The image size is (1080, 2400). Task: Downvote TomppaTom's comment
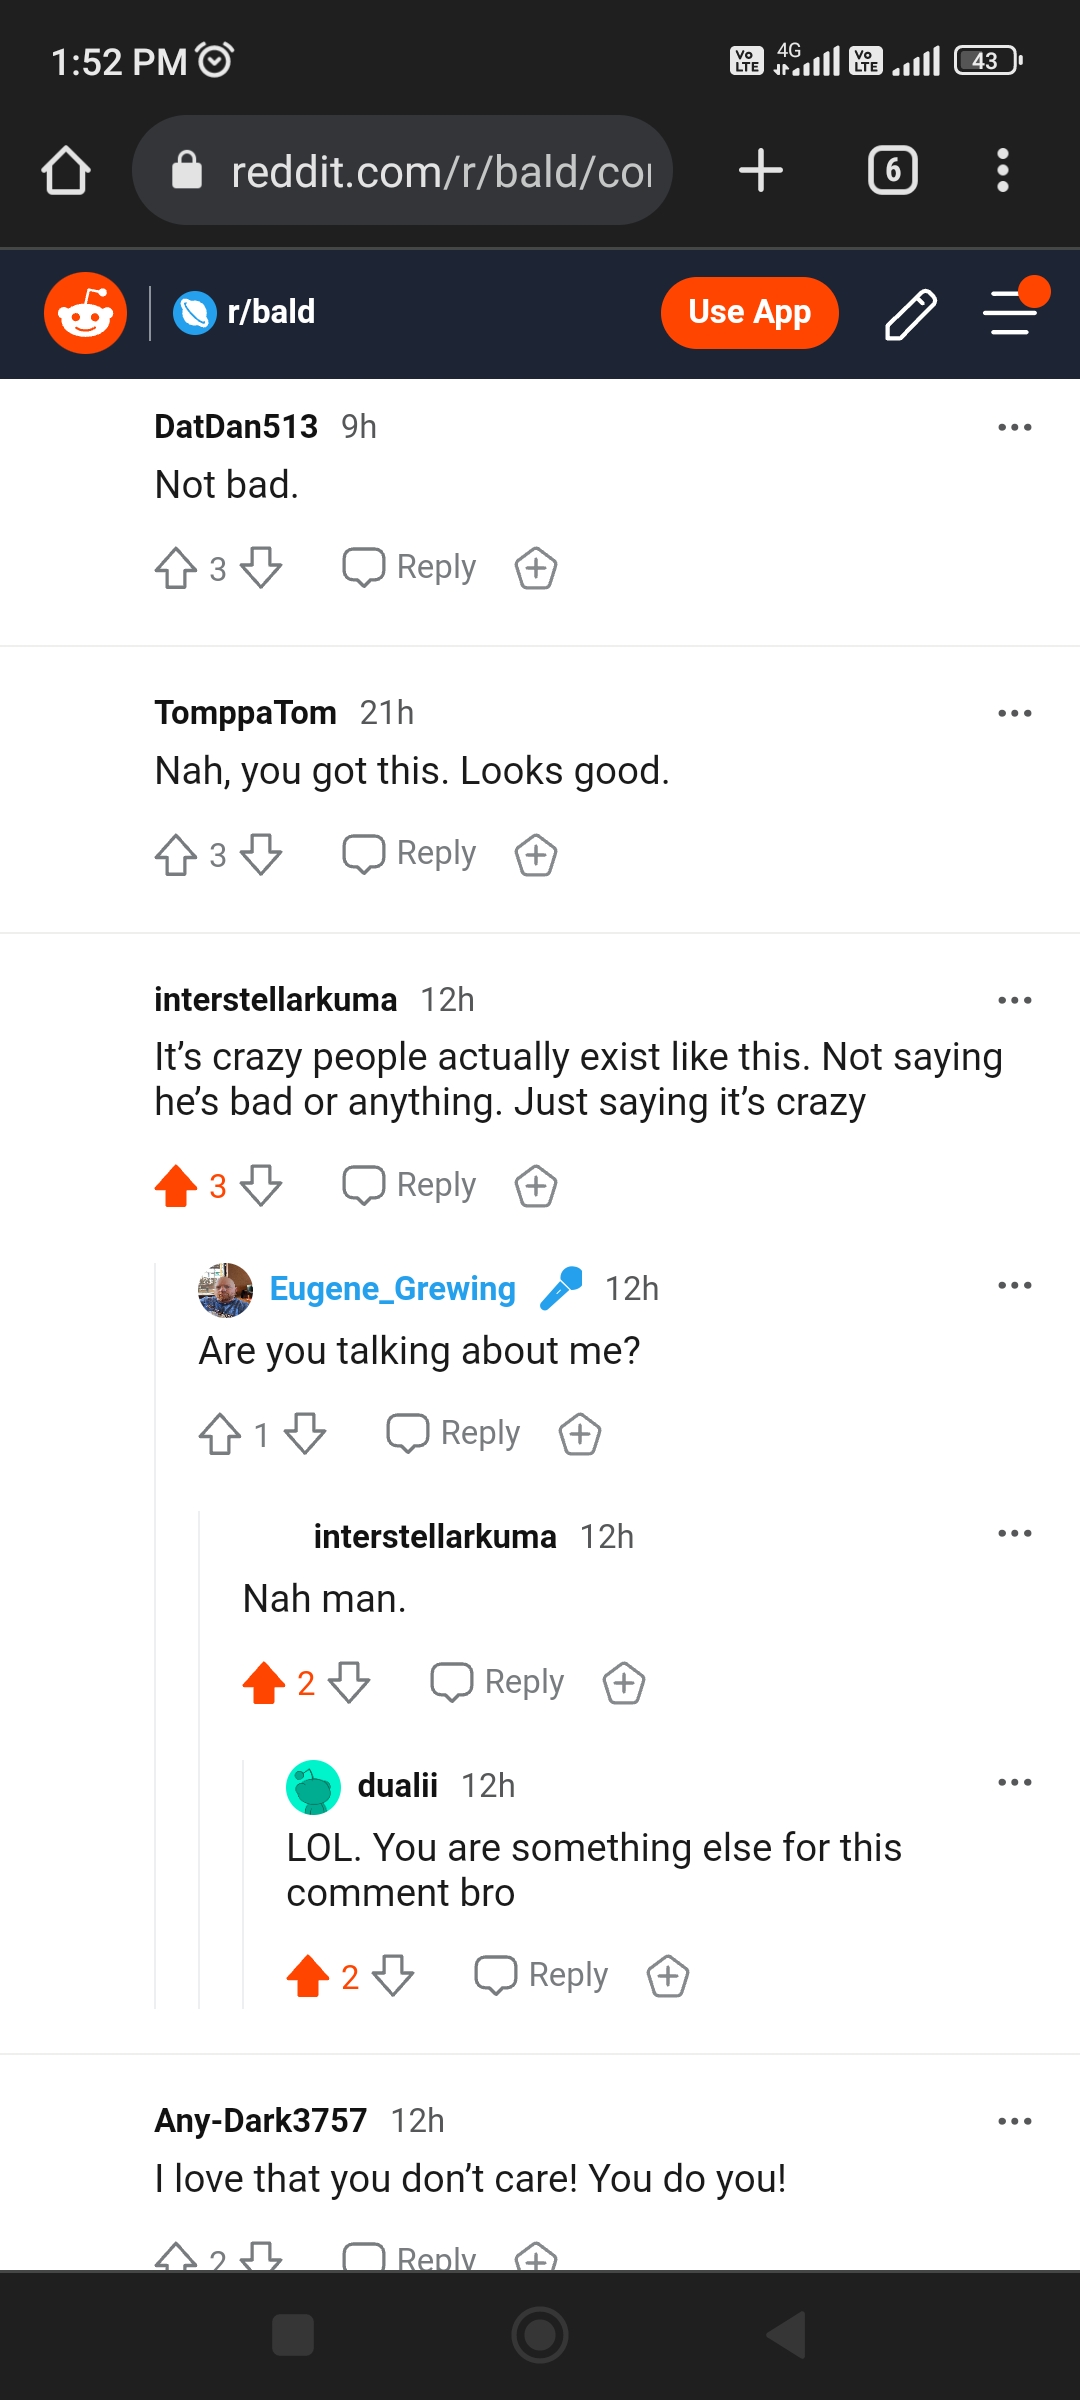[x=261, y=854]
